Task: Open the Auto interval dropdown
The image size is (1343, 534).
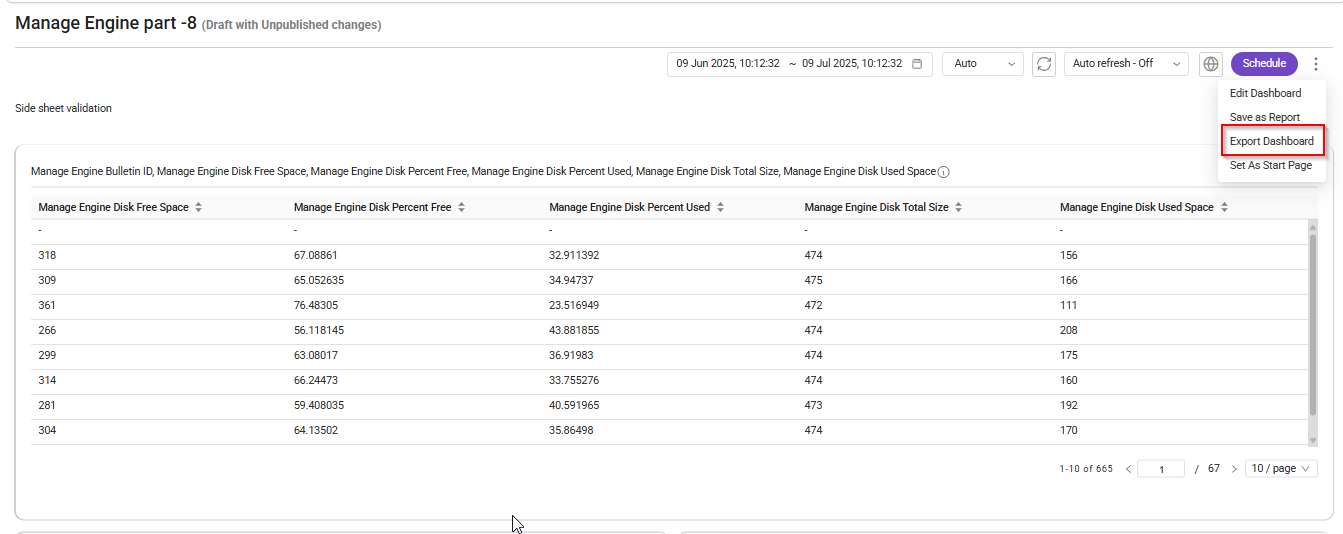Action: click(983, 64)
